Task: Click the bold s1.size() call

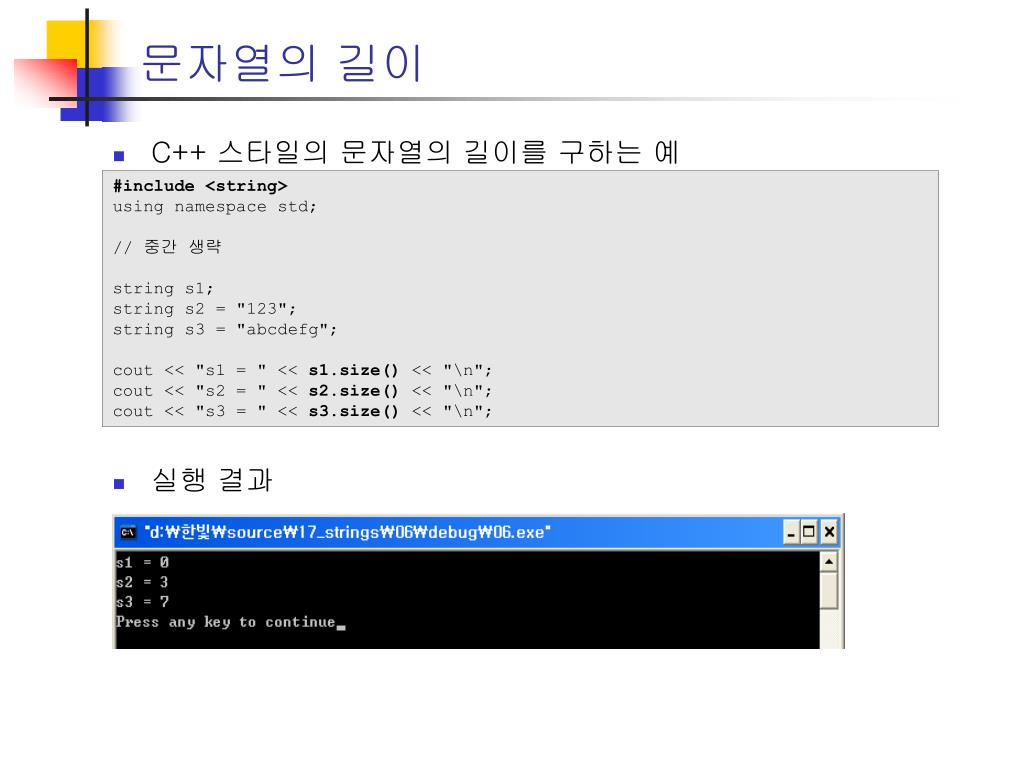Action: coord(353,370)
